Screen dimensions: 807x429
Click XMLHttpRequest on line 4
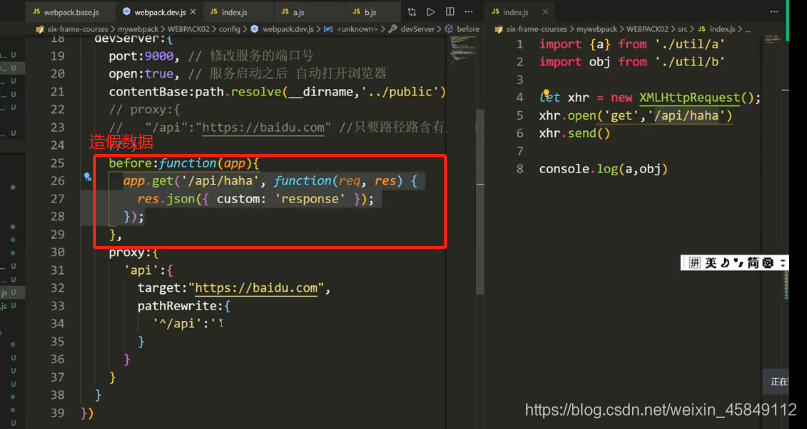(689, 98)
